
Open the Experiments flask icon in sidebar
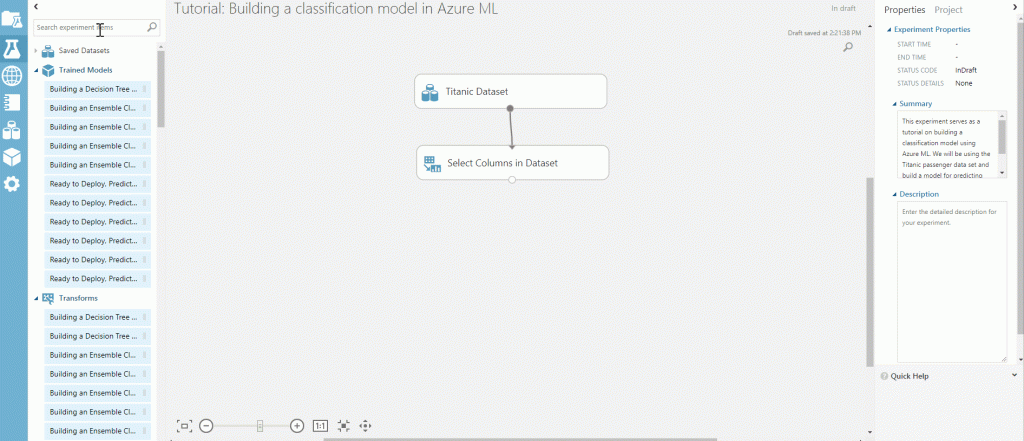[12, 47]
